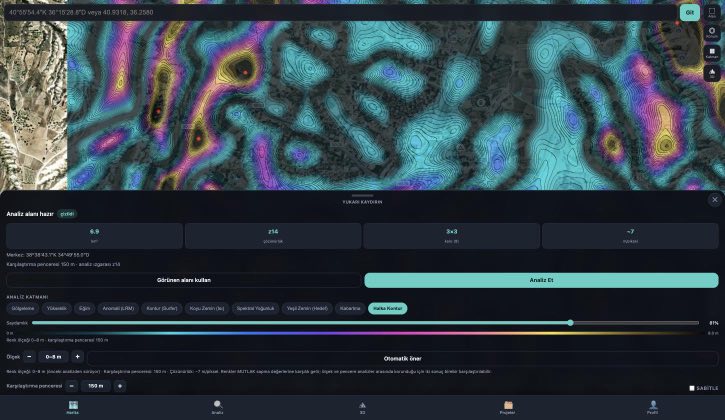Viewport: 725px width, 420px height.
Task: Click the 3×3 tile stat card
Action: [452, 236]
